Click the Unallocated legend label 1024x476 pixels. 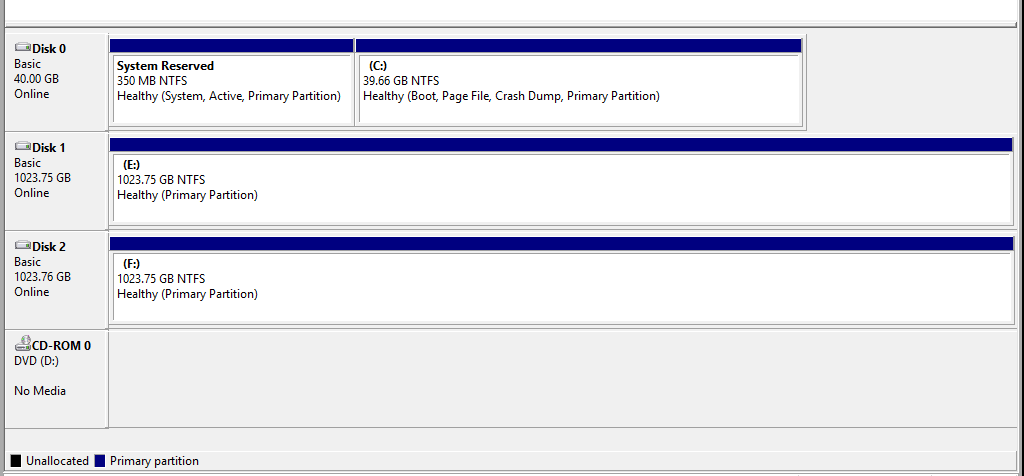pos(57,461)
